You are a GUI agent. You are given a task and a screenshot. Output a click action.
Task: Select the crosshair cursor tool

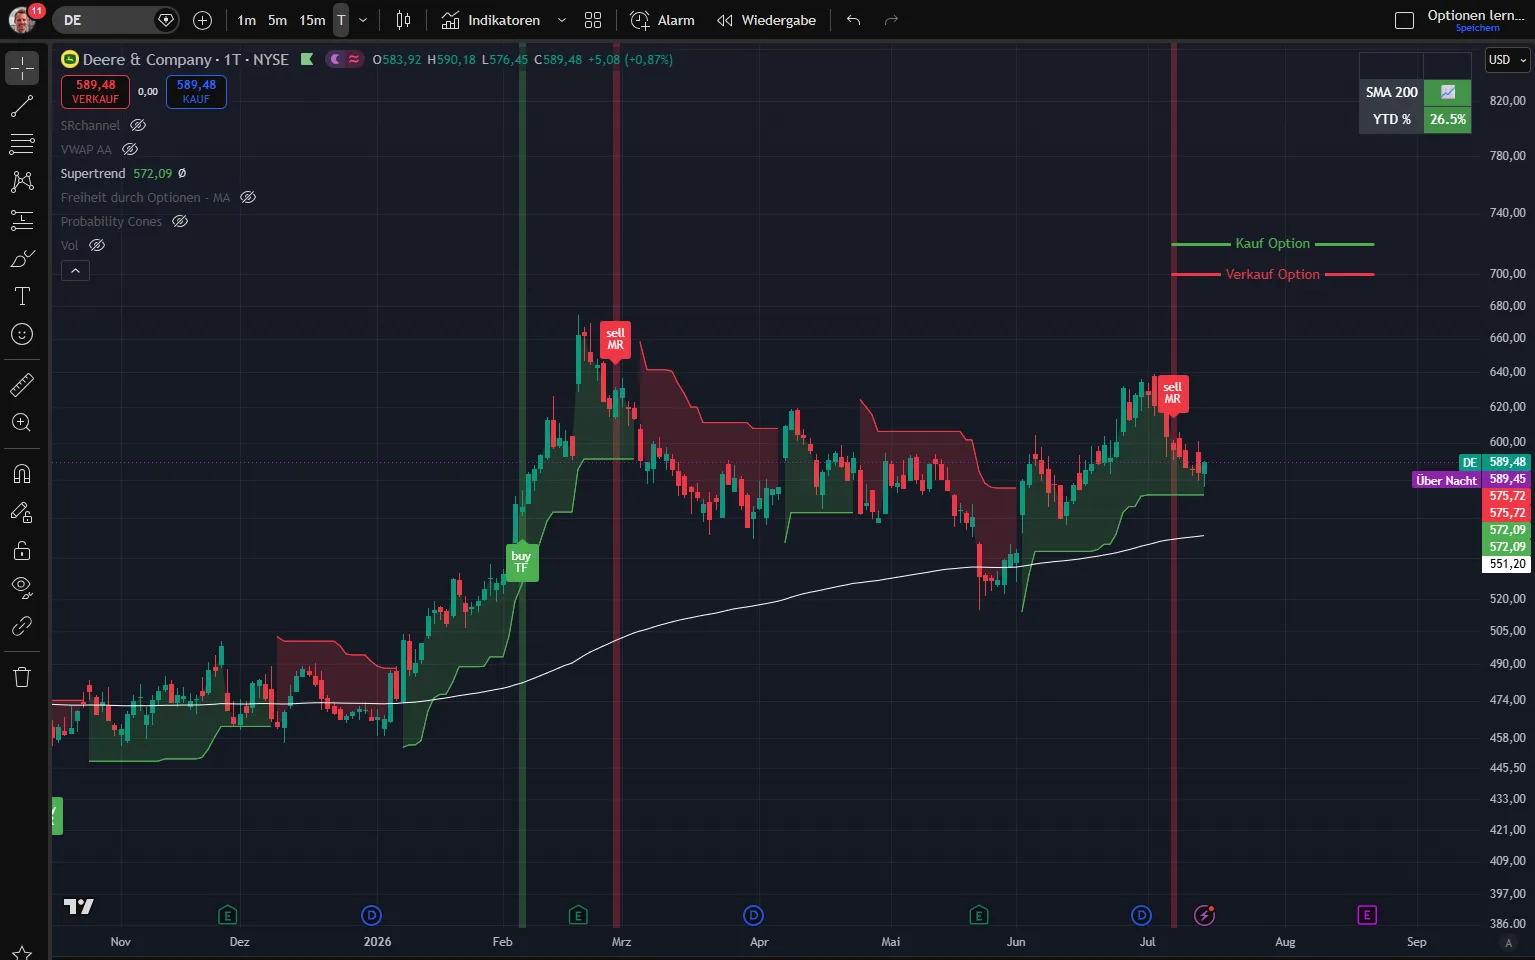tap(22, 68)
